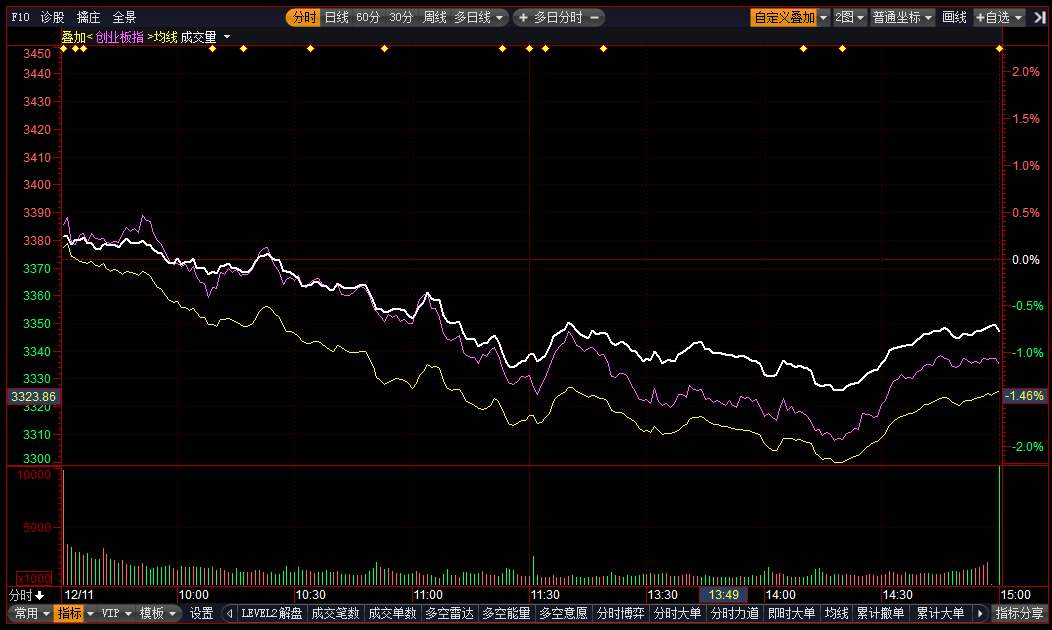Switch to the 30分 period
The height and width of the screenshot is (630, 1052).
click(401, 17)
